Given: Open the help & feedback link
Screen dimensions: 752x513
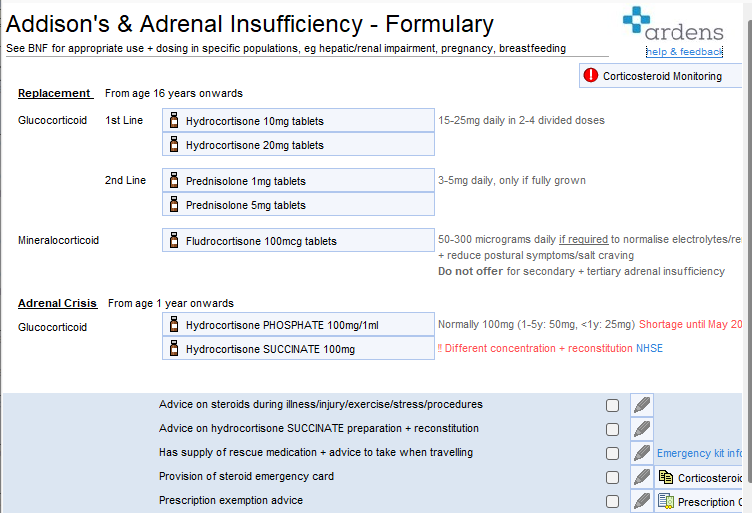Looking at the screenshot, I should click(684, 51).
